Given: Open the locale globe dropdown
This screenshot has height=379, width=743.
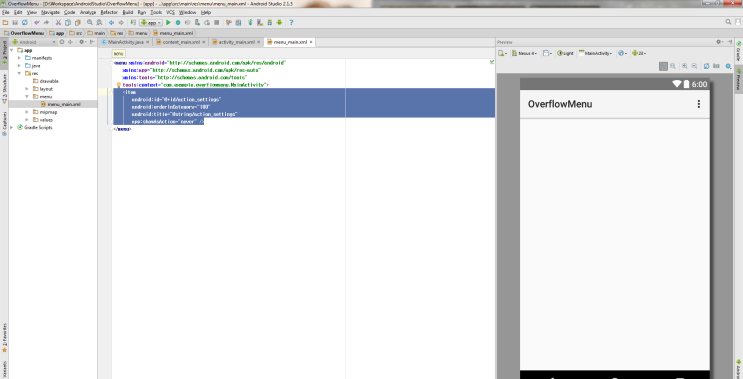Looking at the screenshot, I should [x=623, y=53].
